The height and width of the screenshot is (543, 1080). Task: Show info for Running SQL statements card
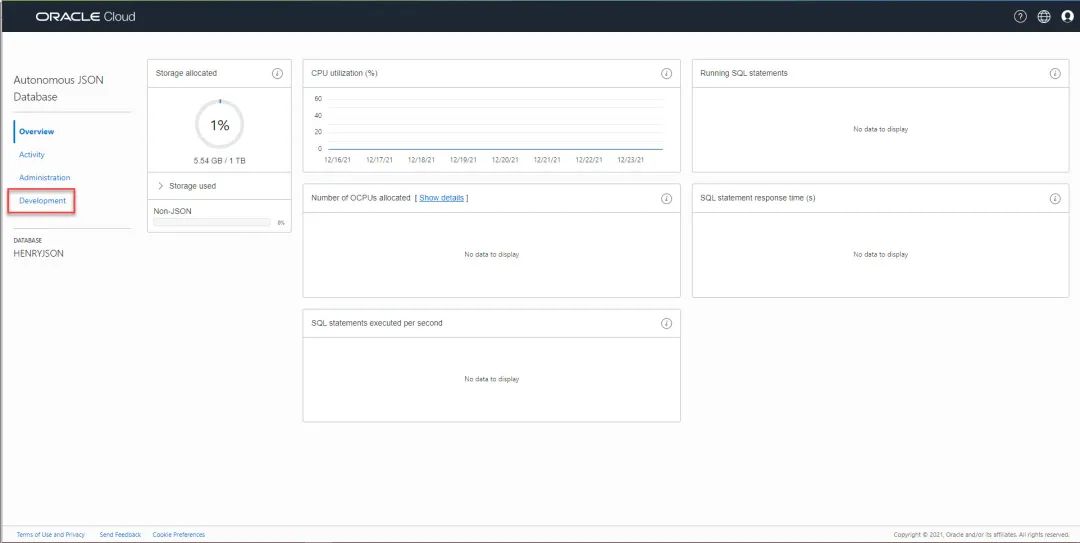click(1055, 74)
